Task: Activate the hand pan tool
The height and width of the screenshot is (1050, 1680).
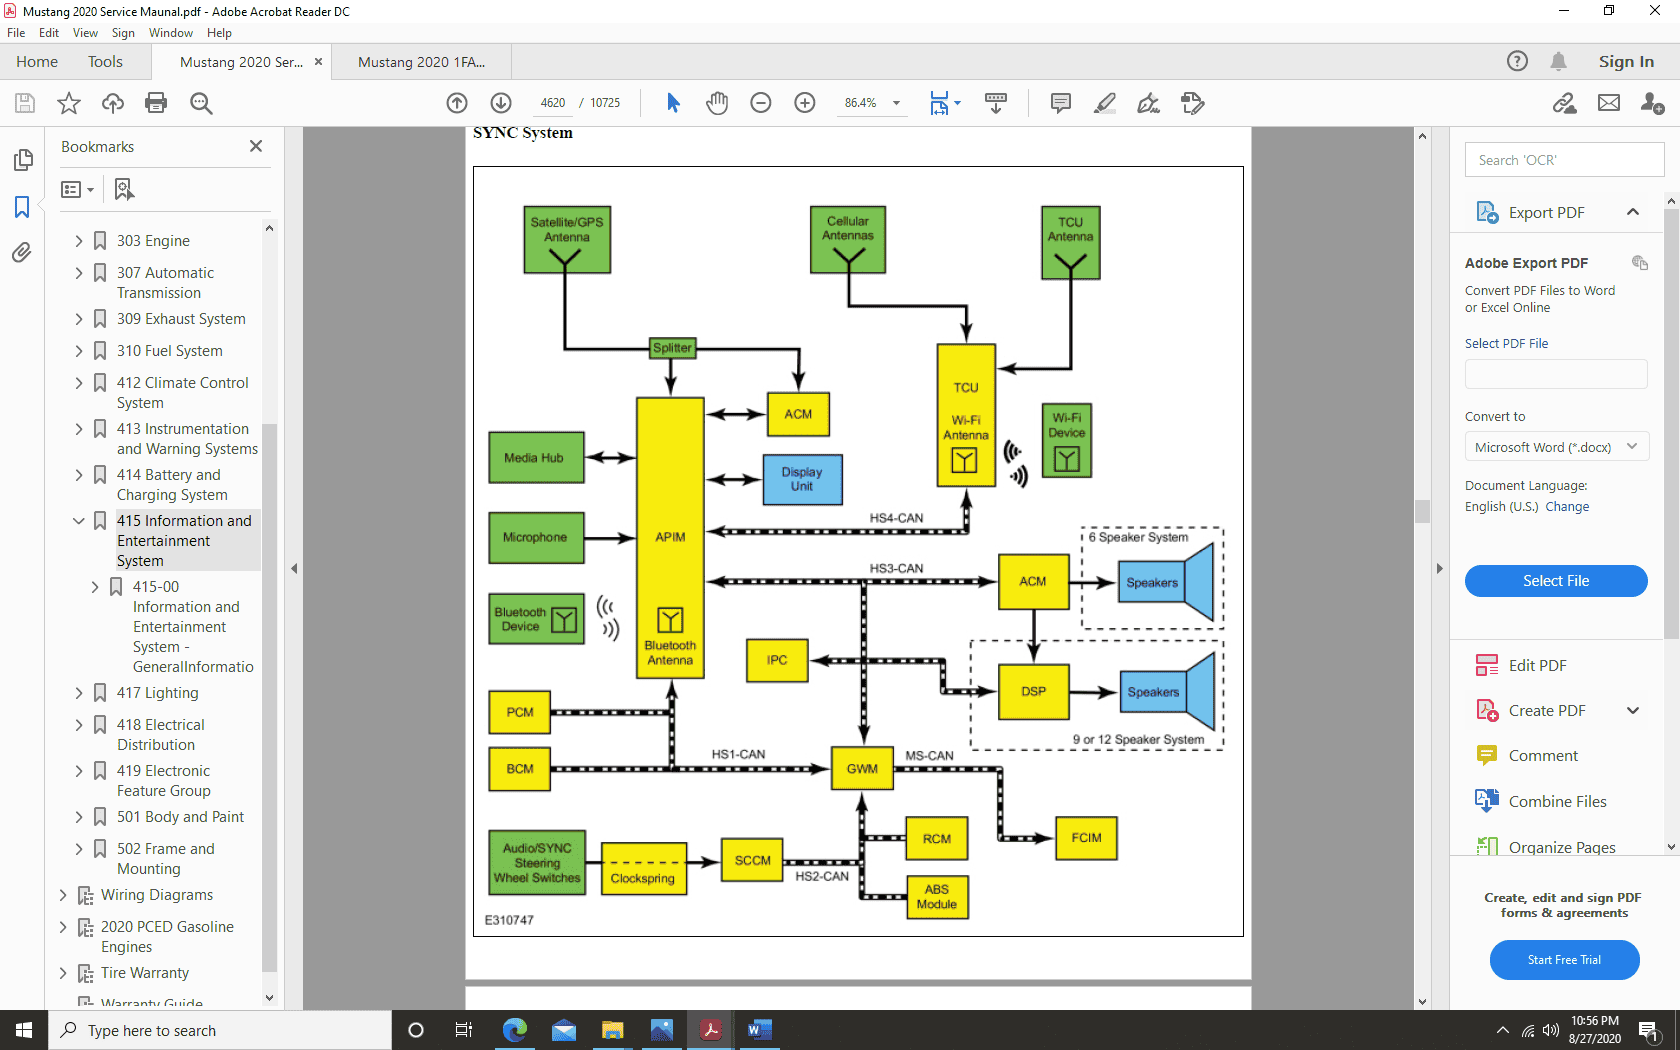Action: pyautogui.click(x=717, y=103)
